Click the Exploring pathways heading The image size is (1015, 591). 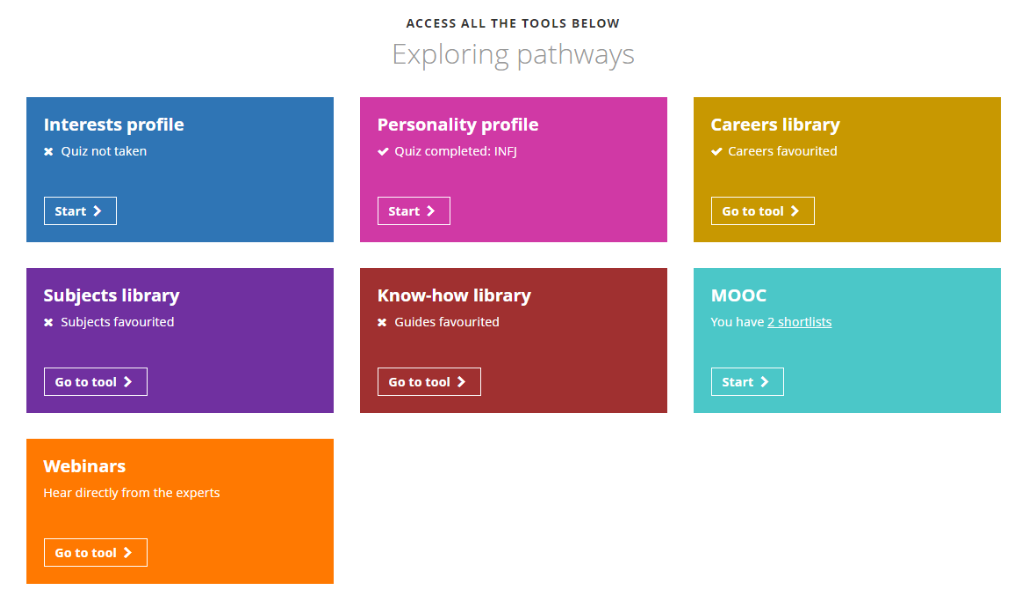(x=513, y=54)
